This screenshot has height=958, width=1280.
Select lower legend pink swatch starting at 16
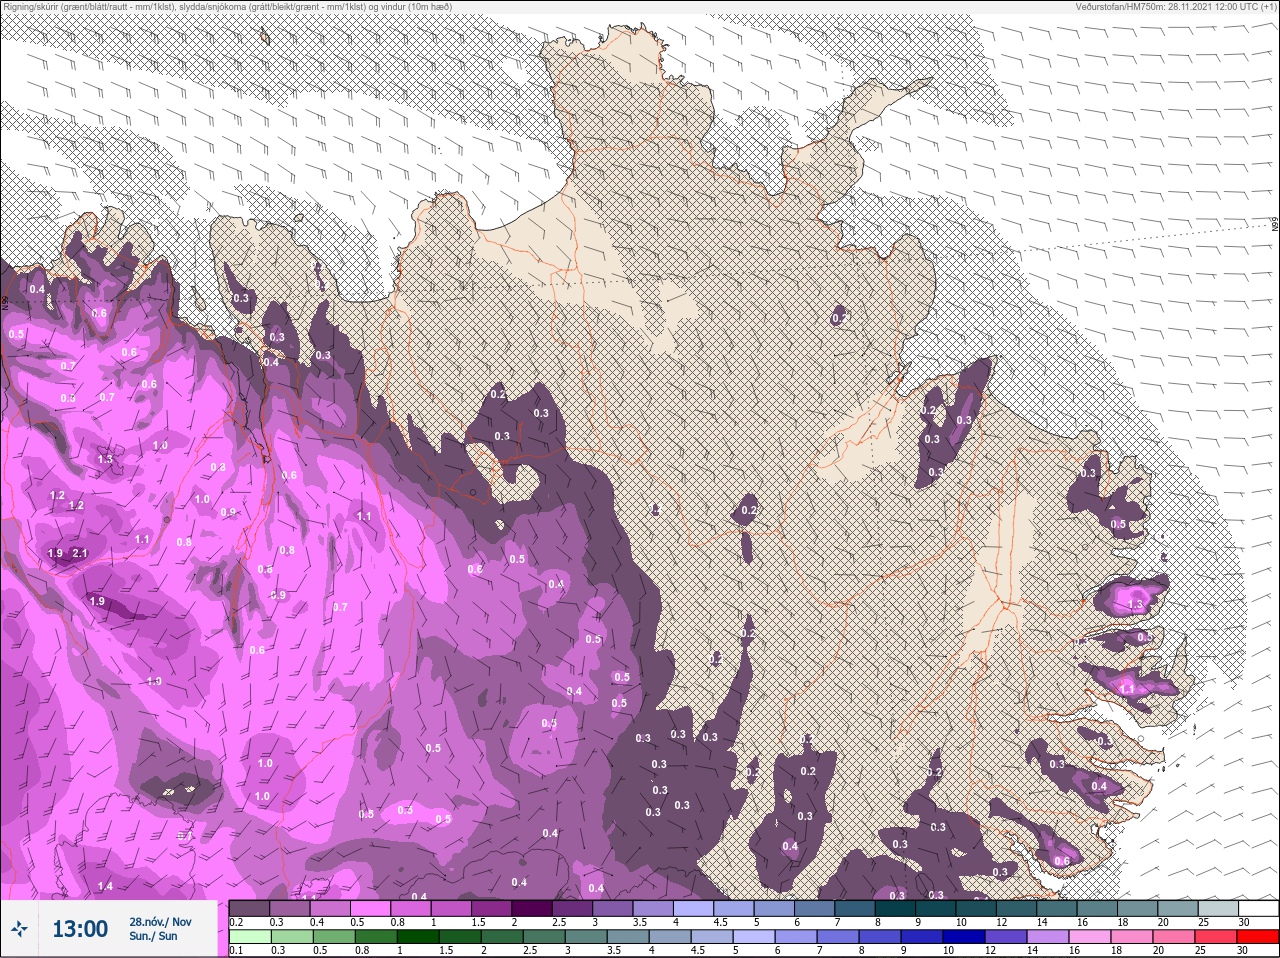pyautogui.click(x=1089, y=937)
